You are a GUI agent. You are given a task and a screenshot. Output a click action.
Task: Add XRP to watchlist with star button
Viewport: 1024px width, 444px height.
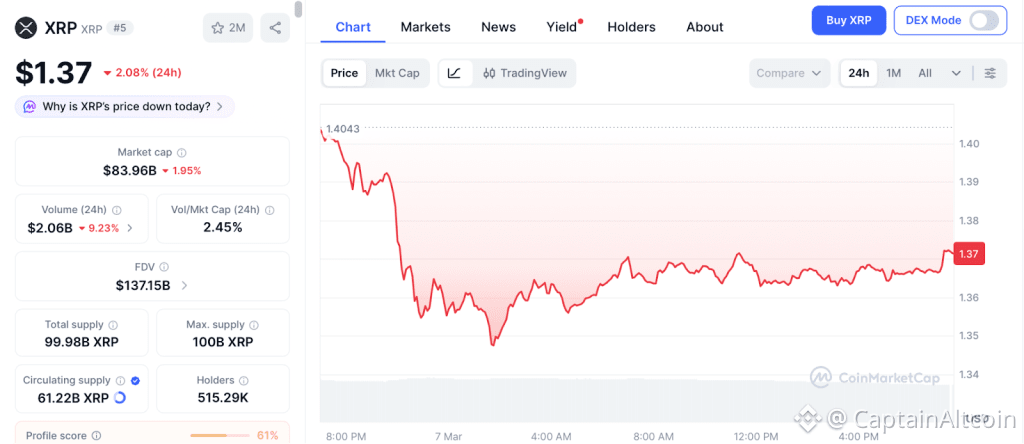[x=228, y=28]
